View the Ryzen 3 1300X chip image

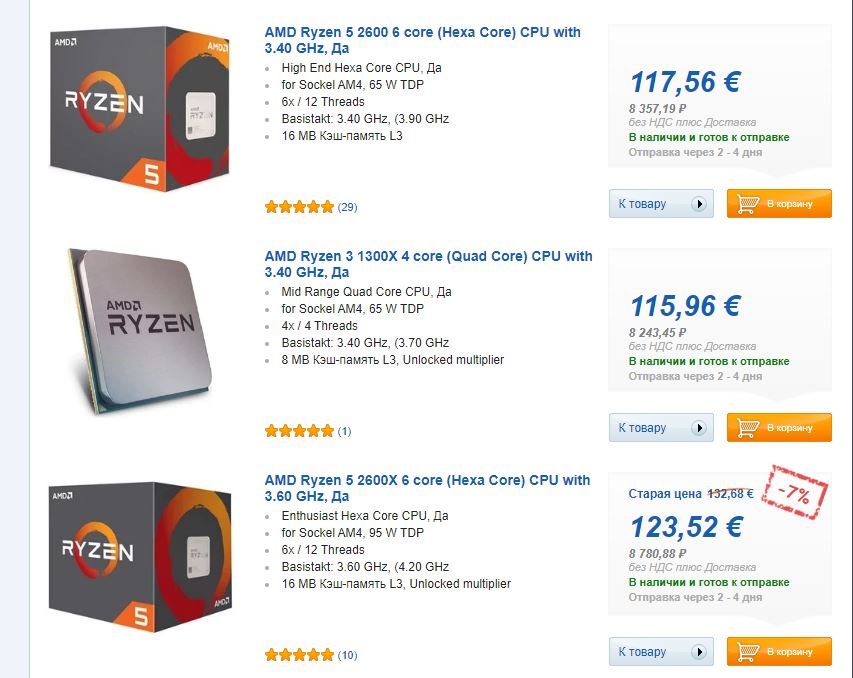point(141,330)
